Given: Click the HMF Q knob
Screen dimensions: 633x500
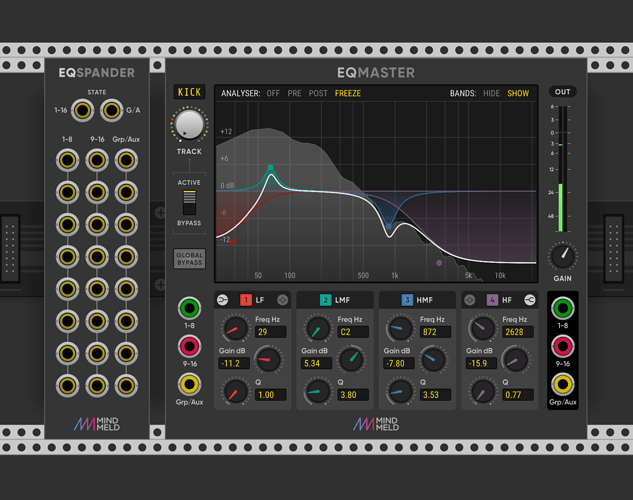Looking at the screenshot, I should 400,391.
